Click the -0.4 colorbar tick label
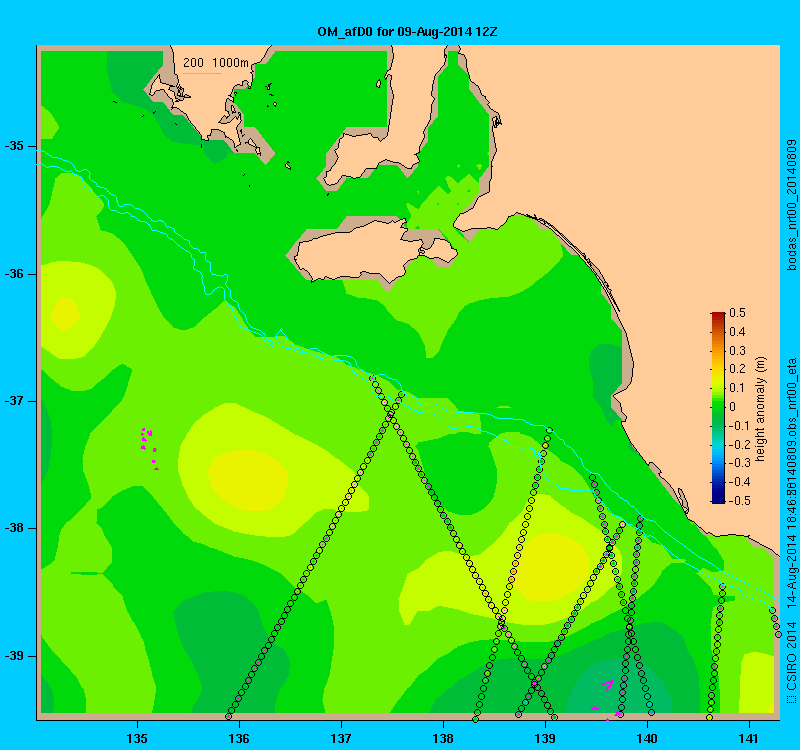The width and height of the screenshot is (800, 750). [x=738, y=482]
